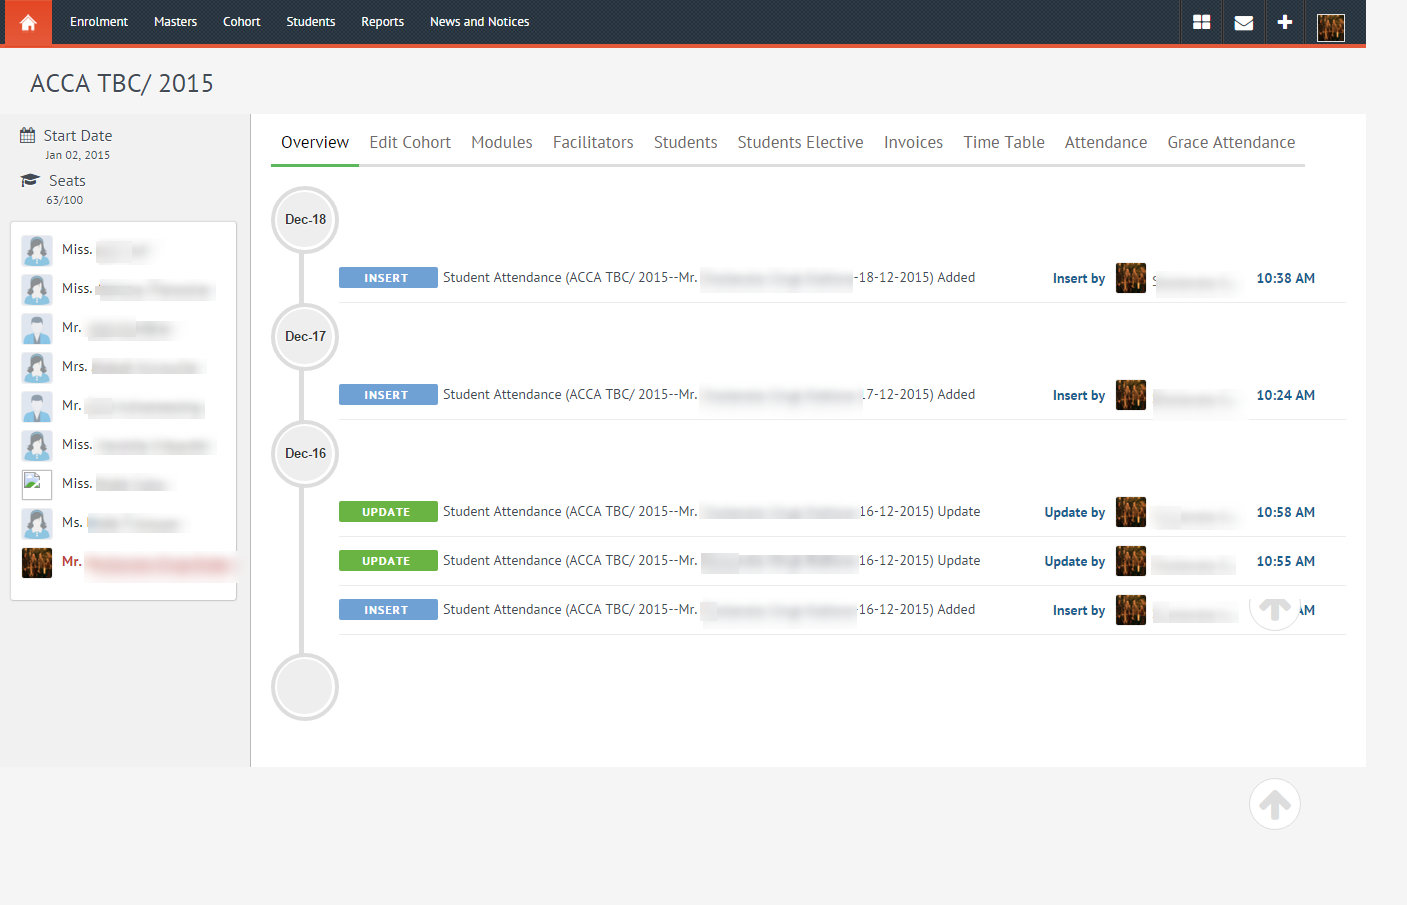
Task: Open the Students menu in top navbar
Action: point(311,22)
